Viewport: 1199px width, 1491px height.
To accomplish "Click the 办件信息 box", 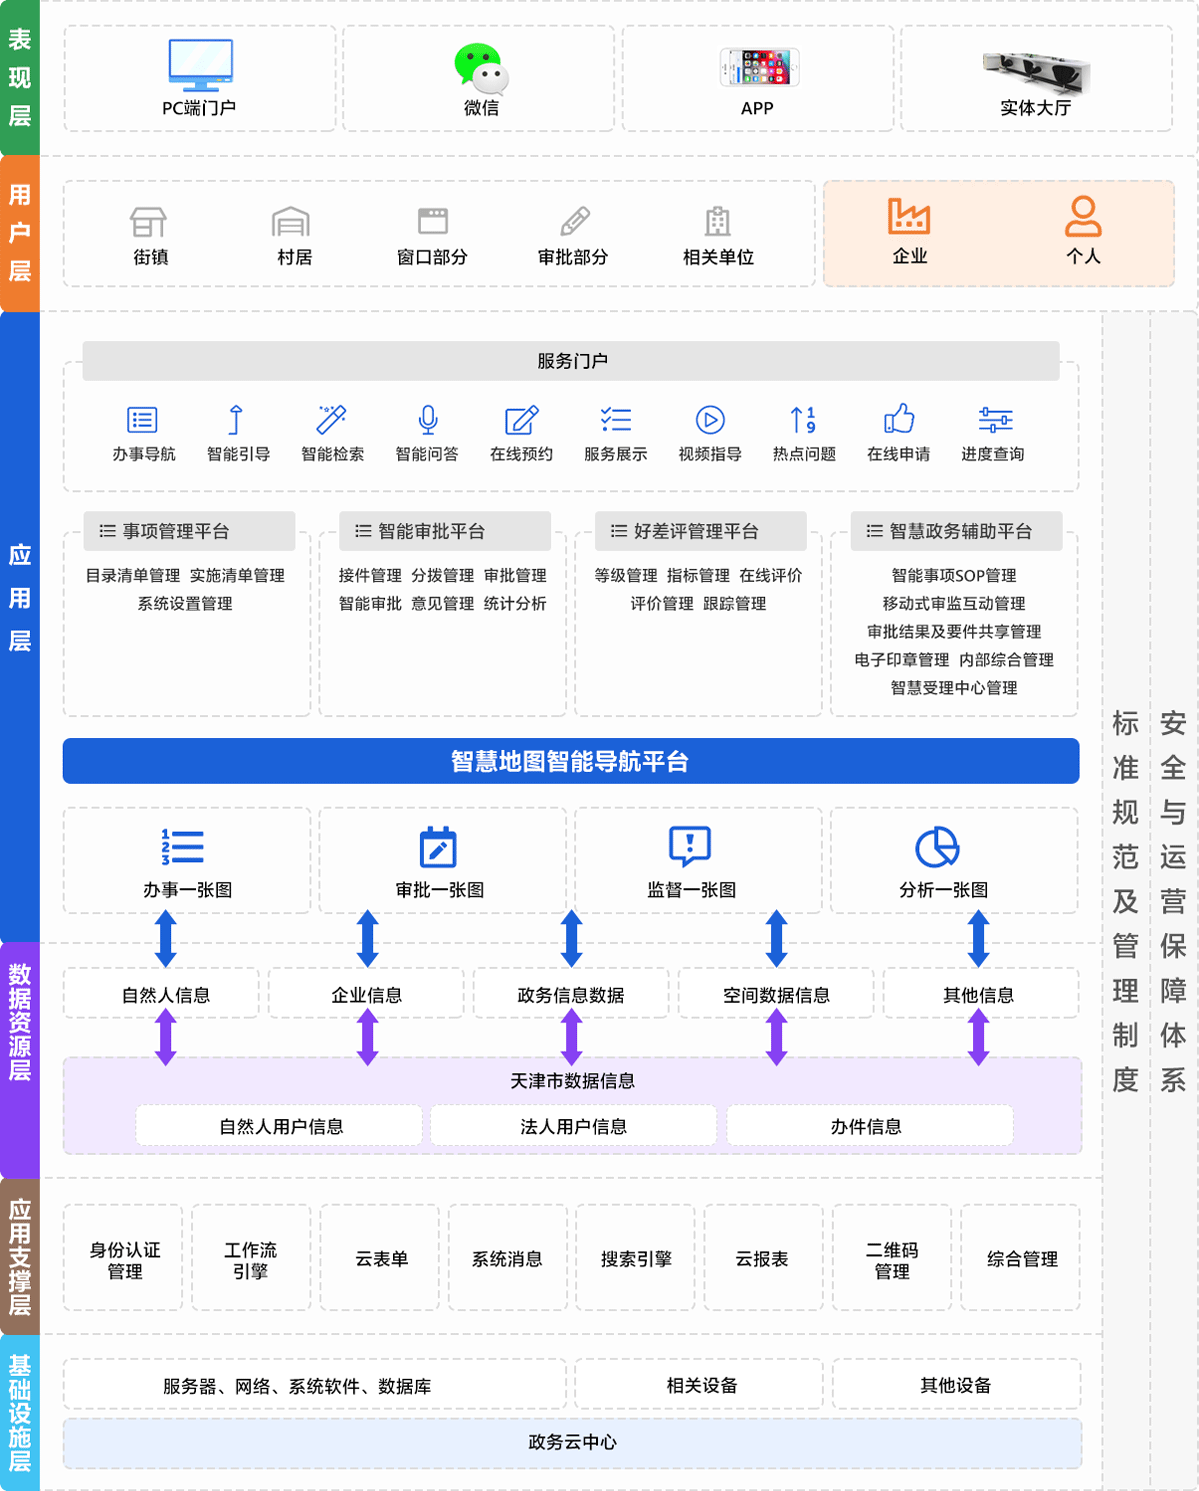I will click(x=869, y=1126).
